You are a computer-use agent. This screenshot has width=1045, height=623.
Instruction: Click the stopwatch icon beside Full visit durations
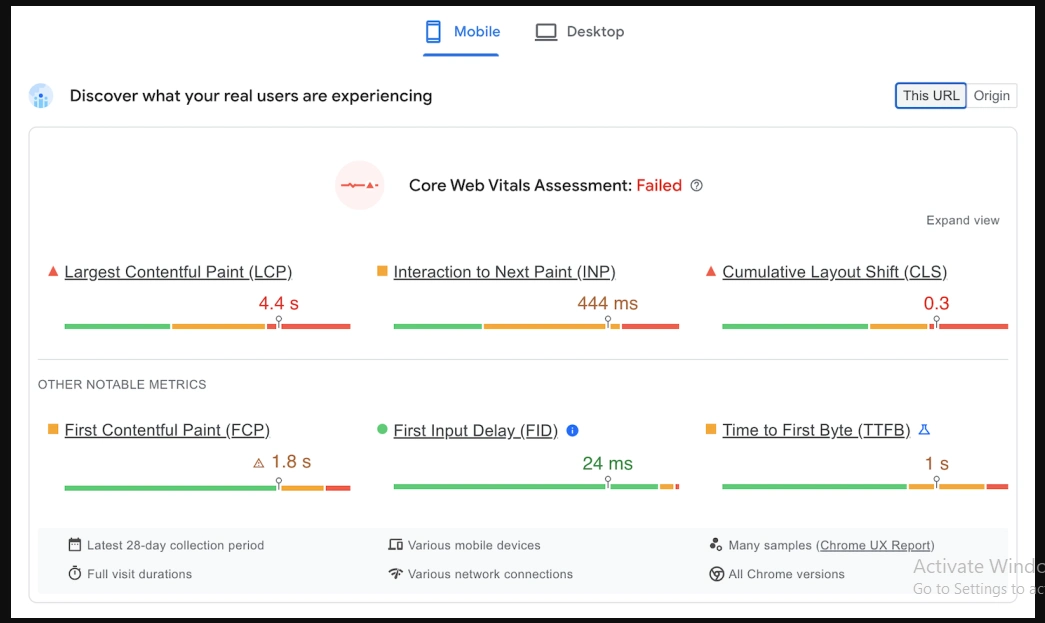(x=74, y=574)
